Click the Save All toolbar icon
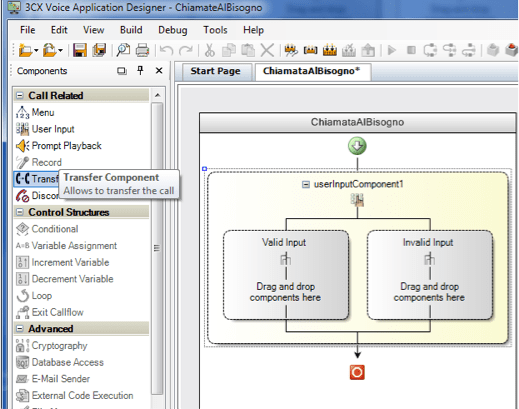The width and height of the screenshot is (519, 409). (99, 50)
